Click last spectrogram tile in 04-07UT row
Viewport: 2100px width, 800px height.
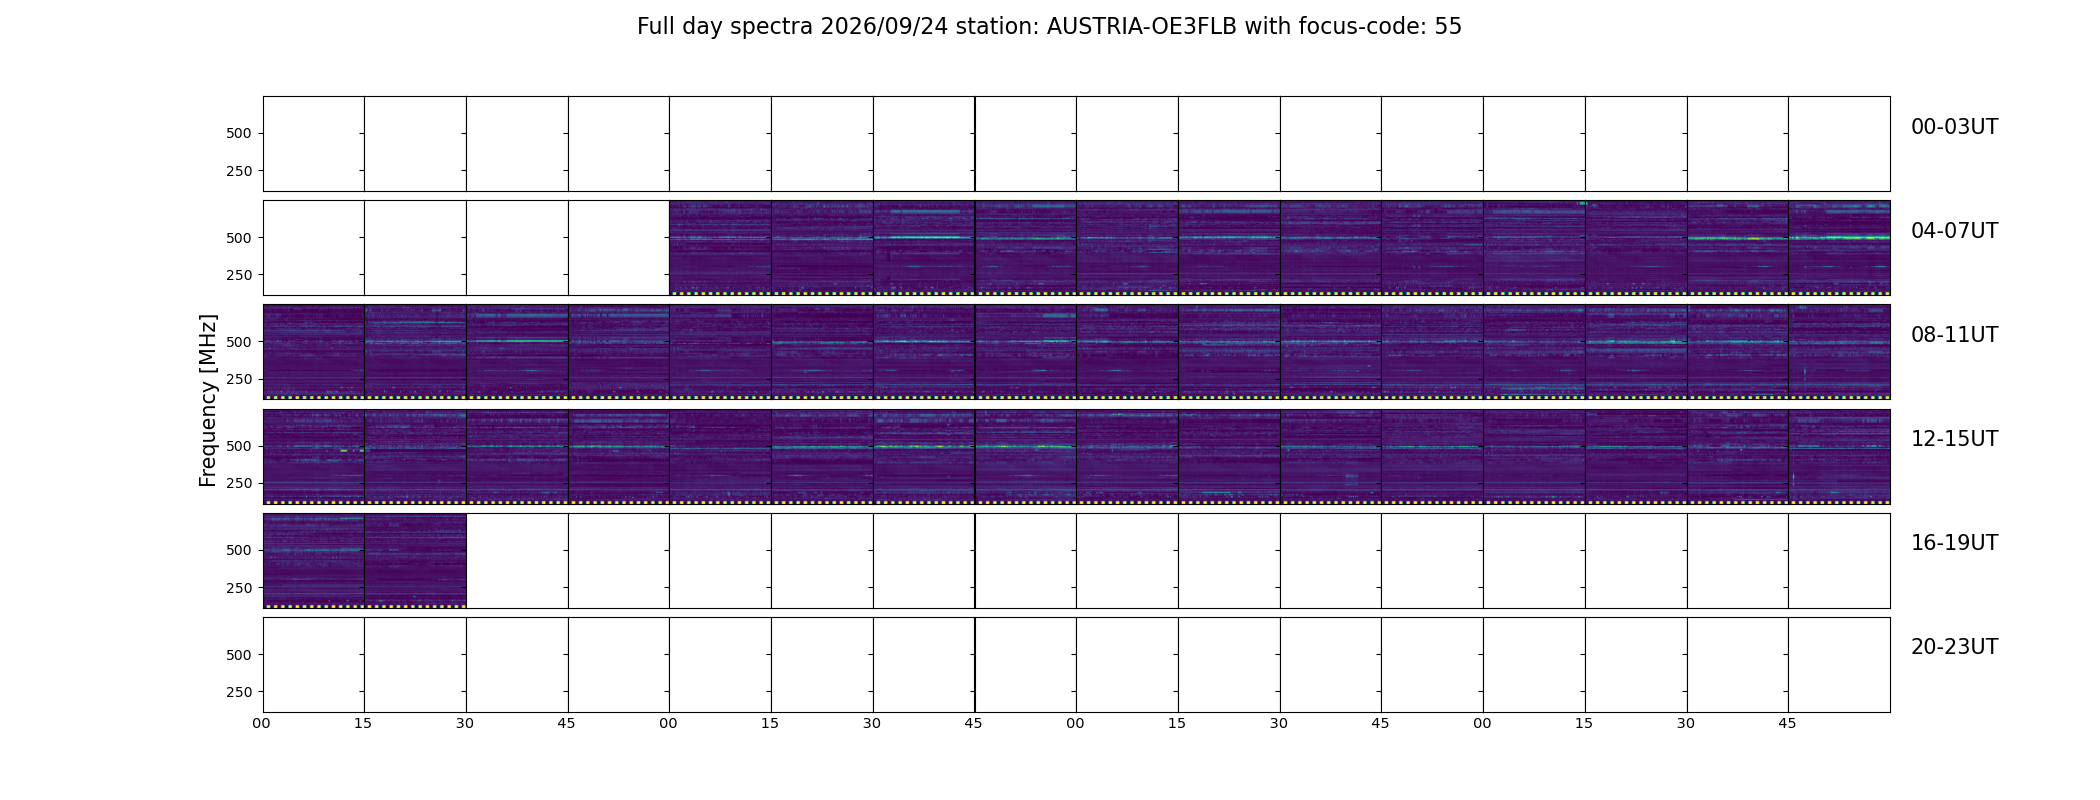[x=1839, y=248]
